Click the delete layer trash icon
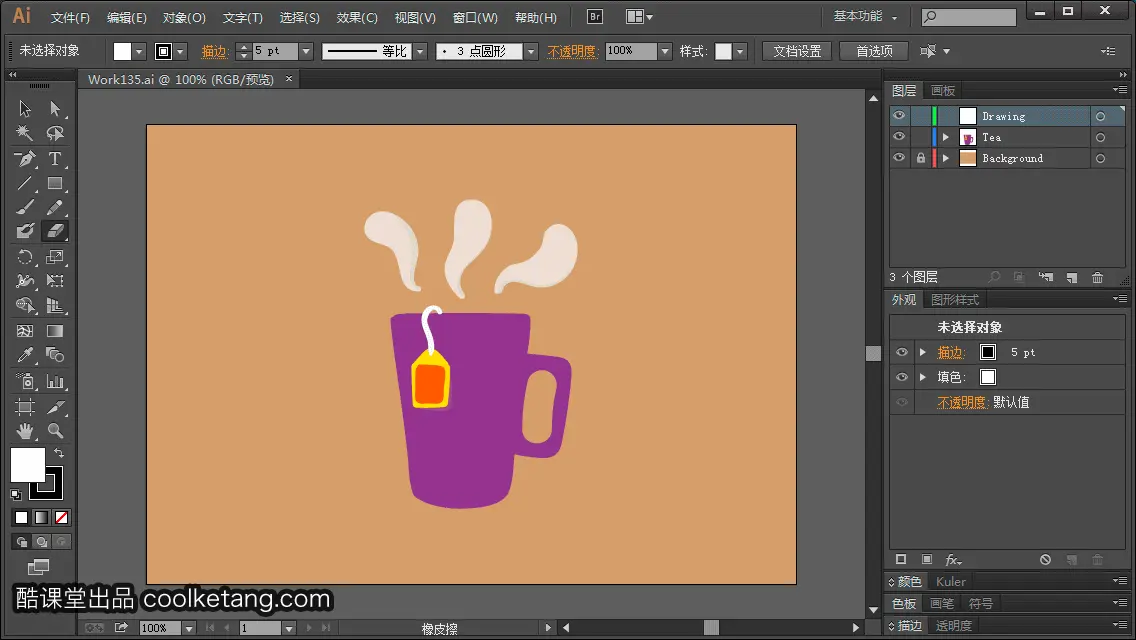 pos(1098,277)
